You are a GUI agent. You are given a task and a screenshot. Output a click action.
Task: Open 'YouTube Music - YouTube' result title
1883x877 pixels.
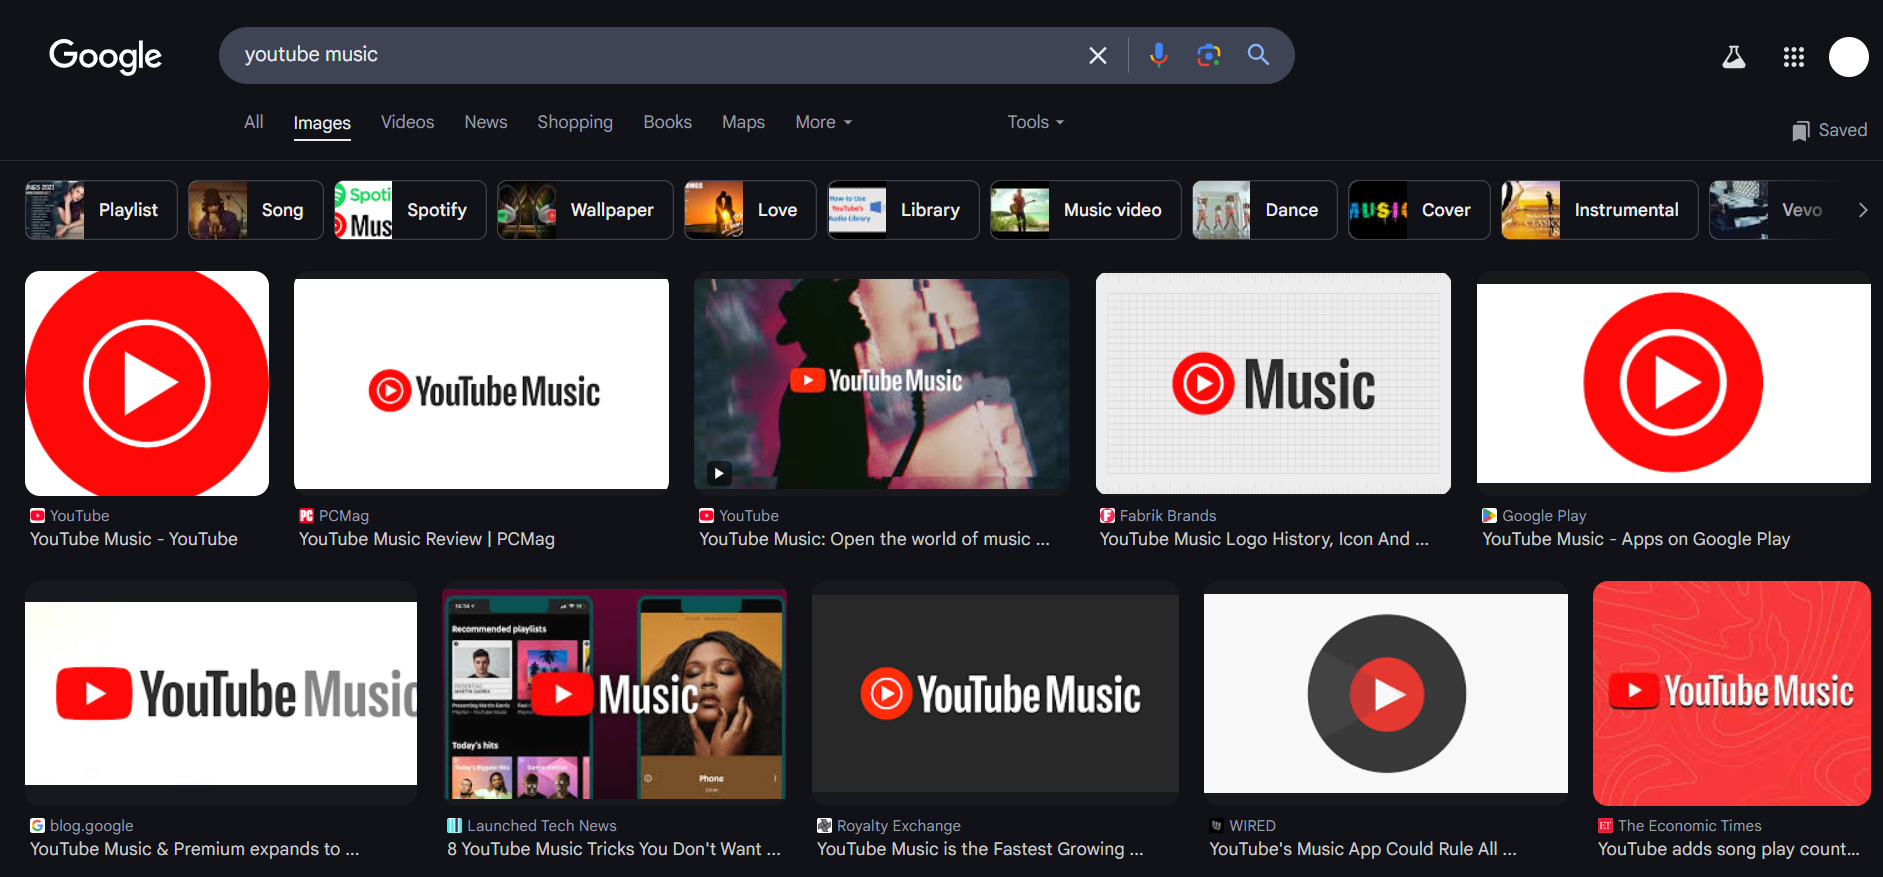click(x=134, y=539)
